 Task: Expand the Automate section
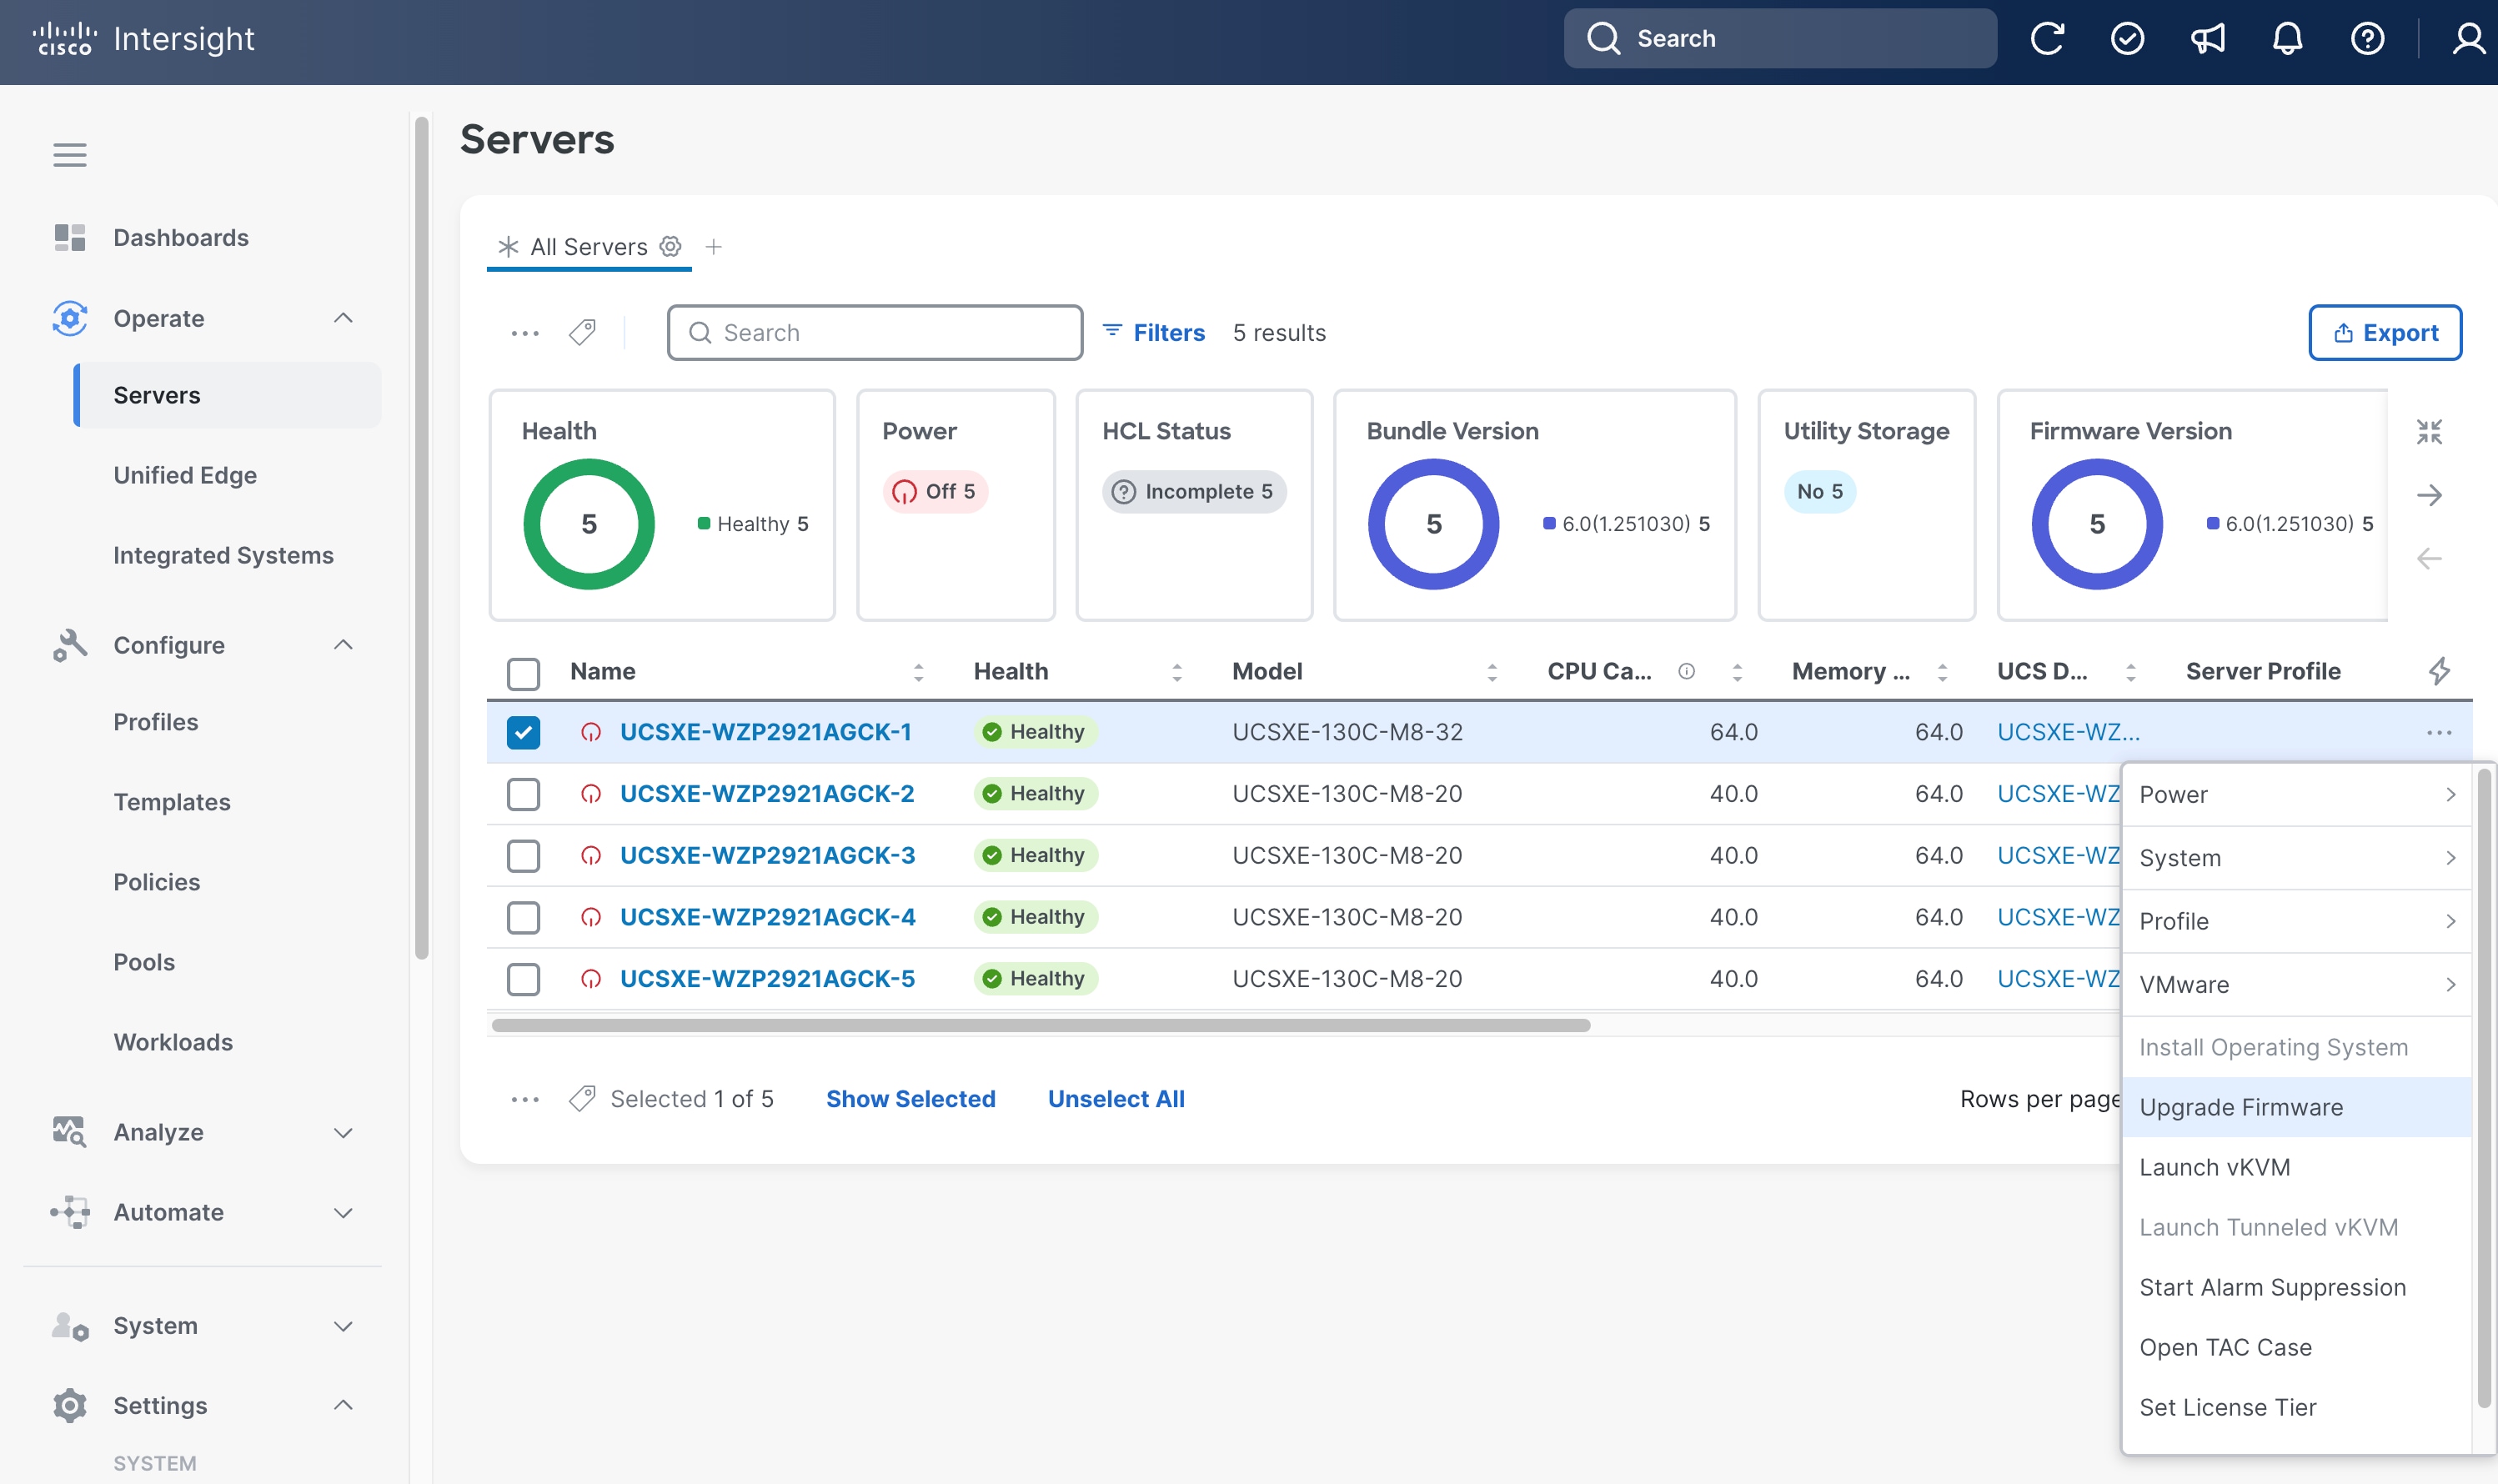pos(343,1213)
